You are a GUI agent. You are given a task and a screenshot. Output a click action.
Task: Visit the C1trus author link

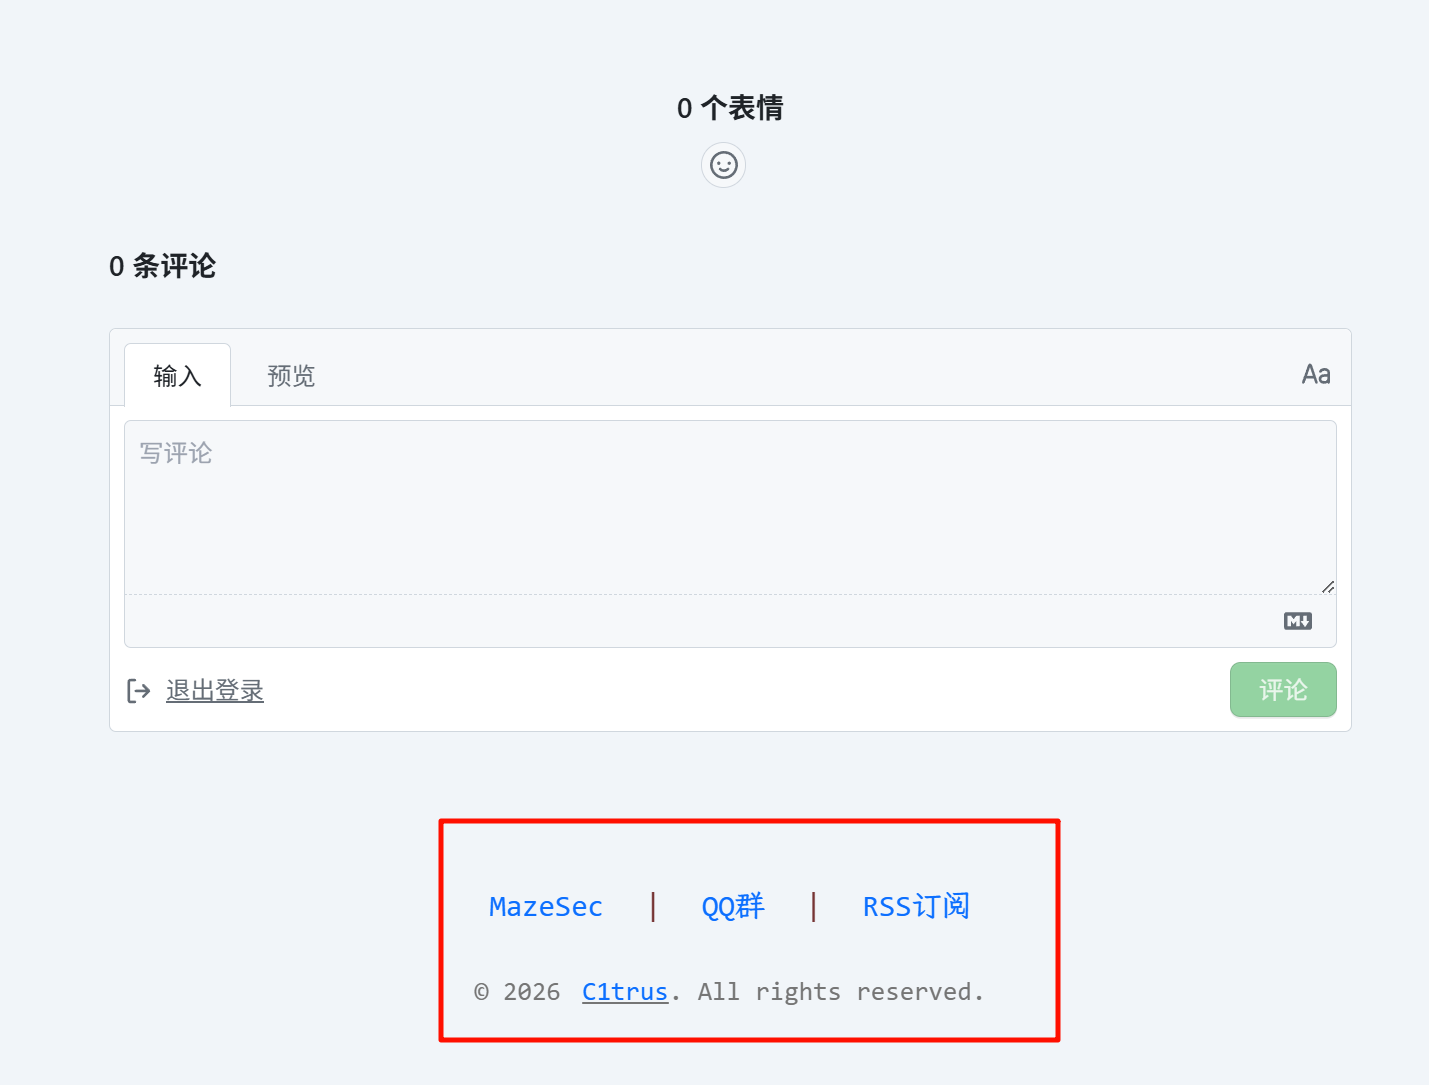pos(625,992)
